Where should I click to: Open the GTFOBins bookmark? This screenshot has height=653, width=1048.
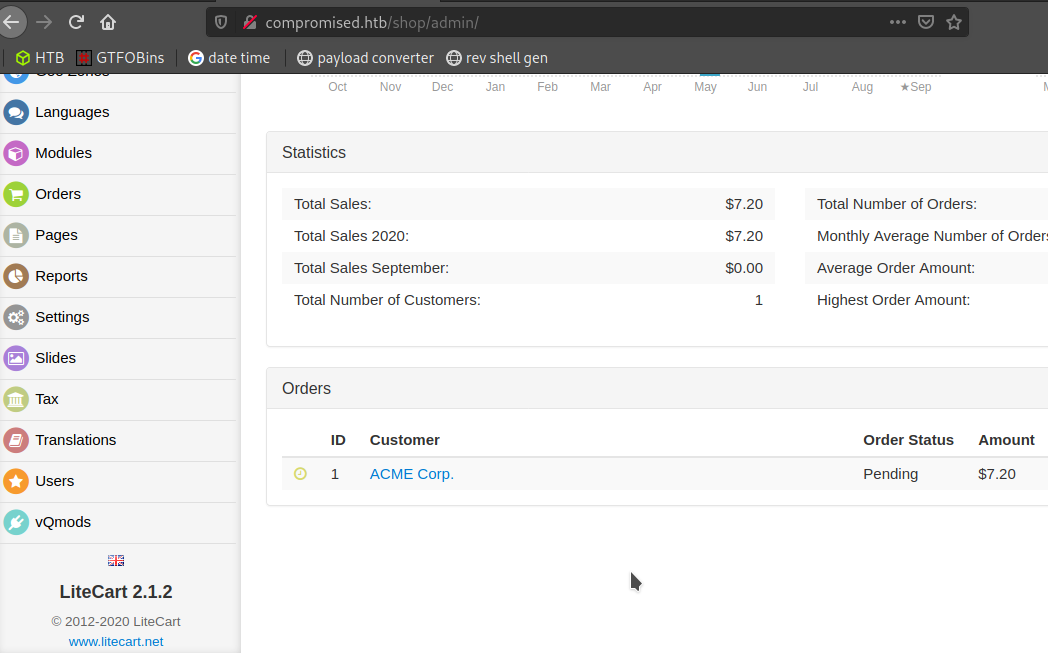coord(120,58)
